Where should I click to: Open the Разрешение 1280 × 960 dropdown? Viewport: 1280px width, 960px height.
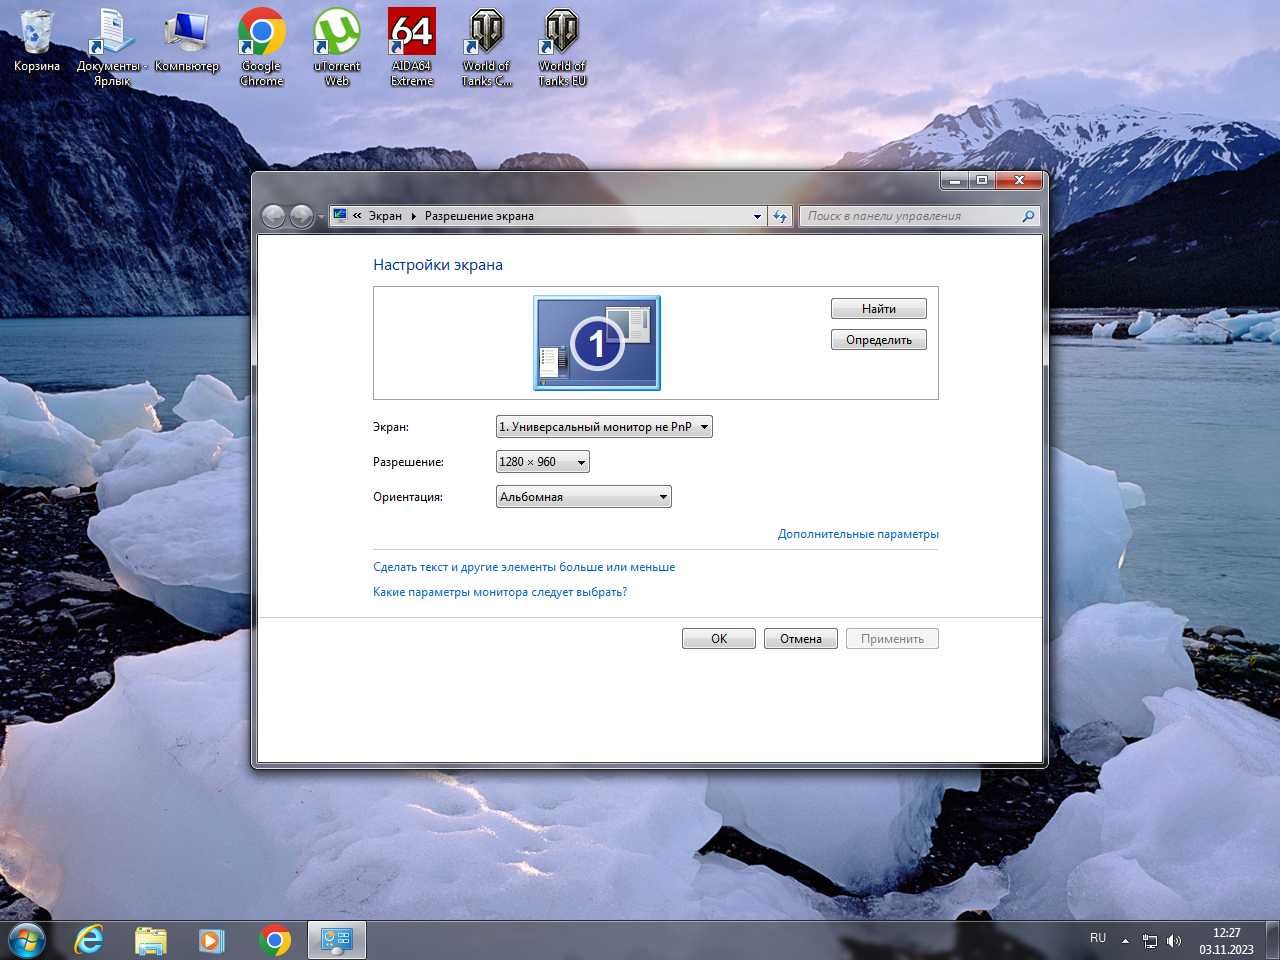click(543, 462)
